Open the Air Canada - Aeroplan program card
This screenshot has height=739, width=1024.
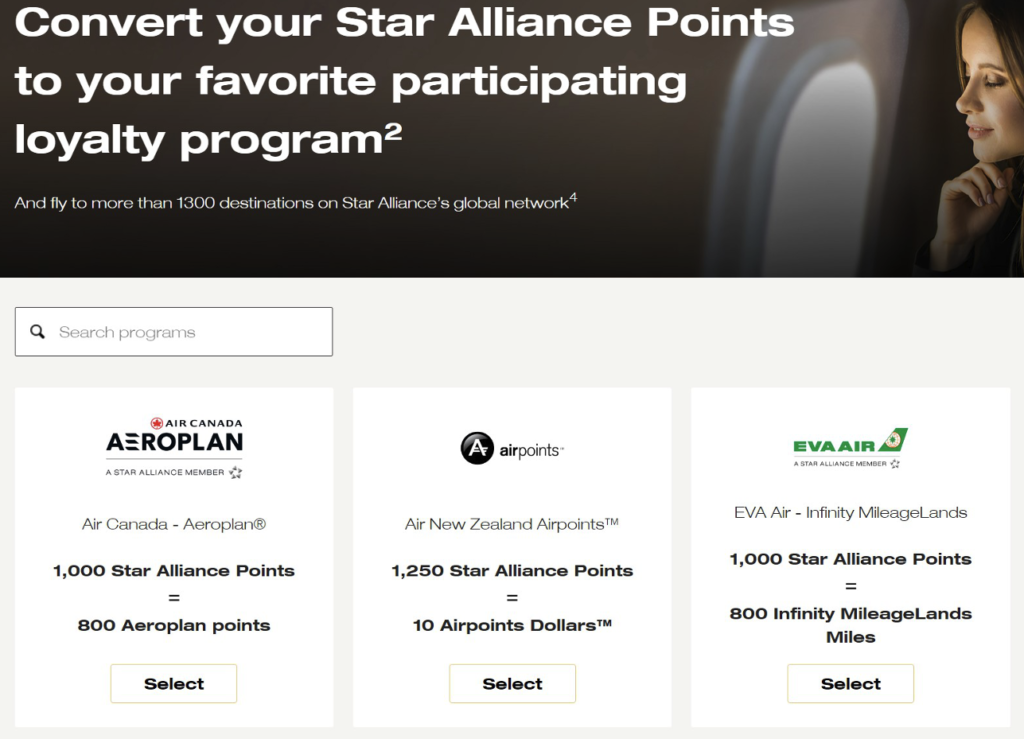(x=173, y=556)
